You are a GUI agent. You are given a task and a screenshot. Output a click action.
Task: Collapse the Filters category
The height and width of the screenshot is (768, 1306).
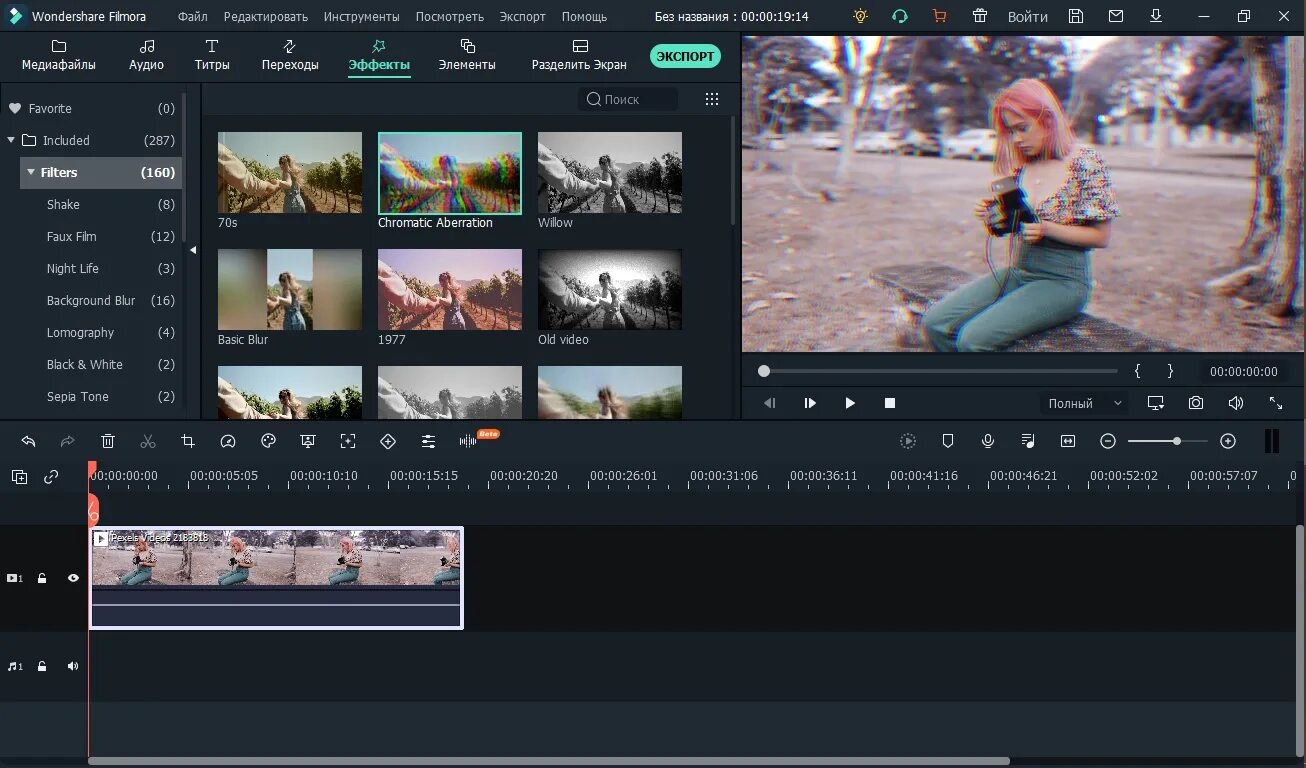[31, 172]
